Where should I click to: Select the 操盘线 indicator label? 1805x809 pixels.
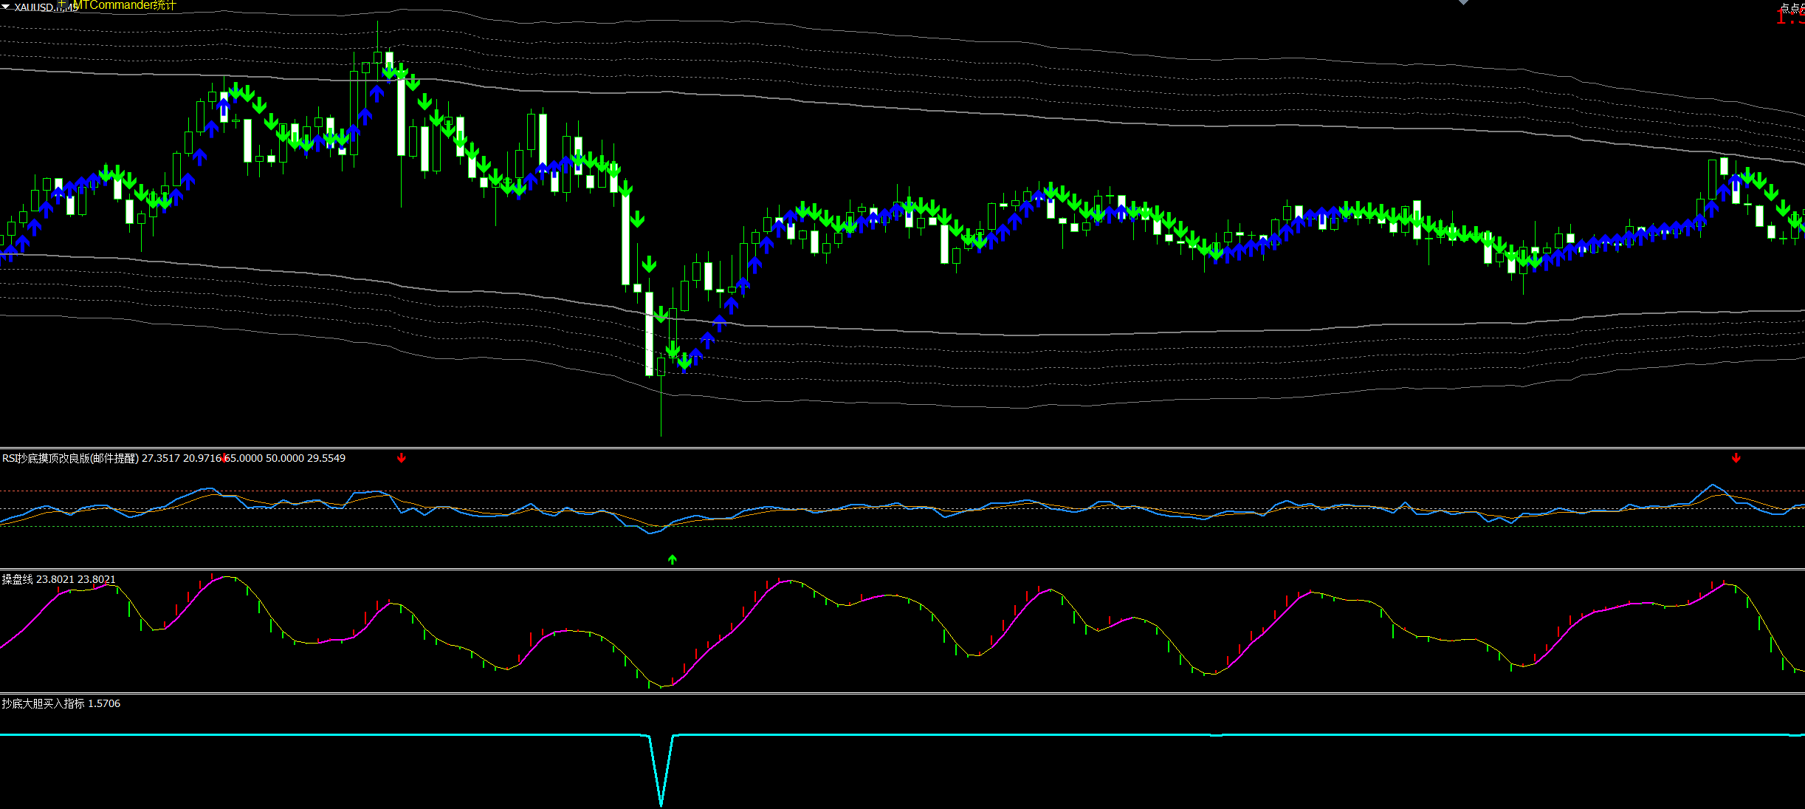[17, 579]
